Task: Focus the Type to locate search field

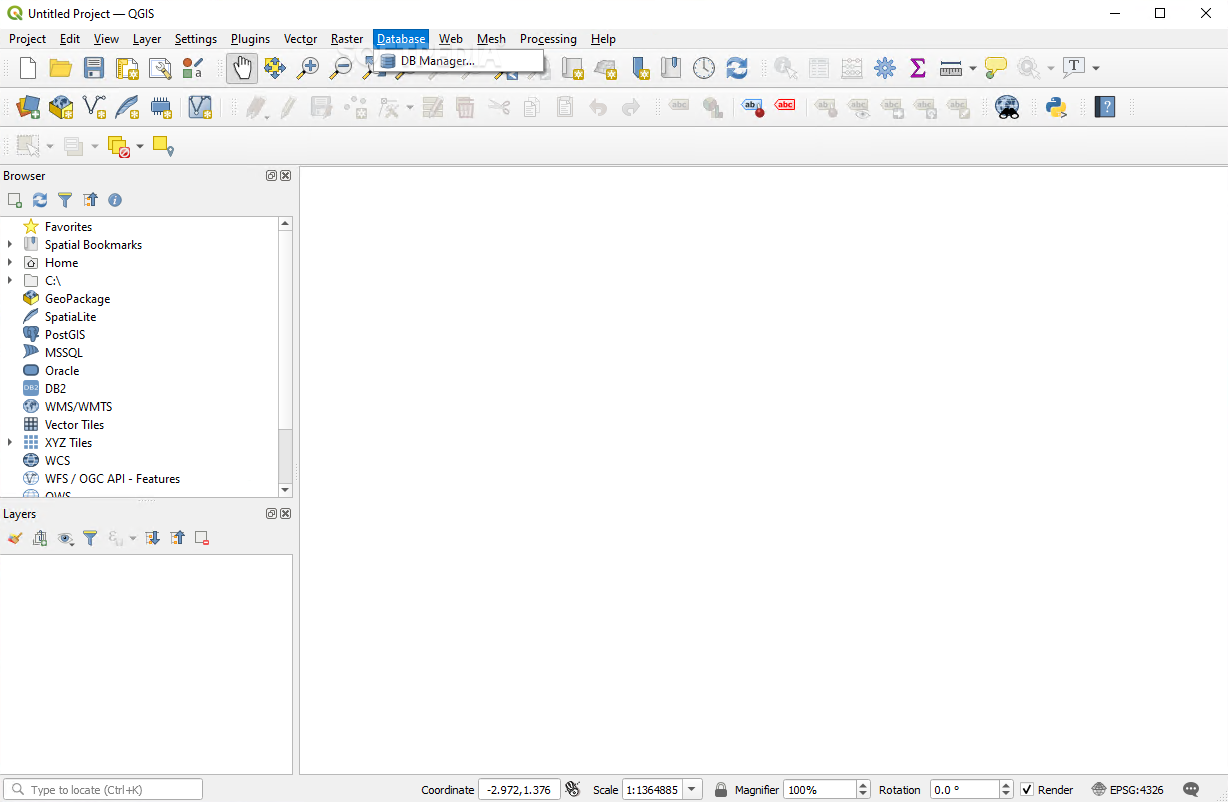Action: coord(103,790)
